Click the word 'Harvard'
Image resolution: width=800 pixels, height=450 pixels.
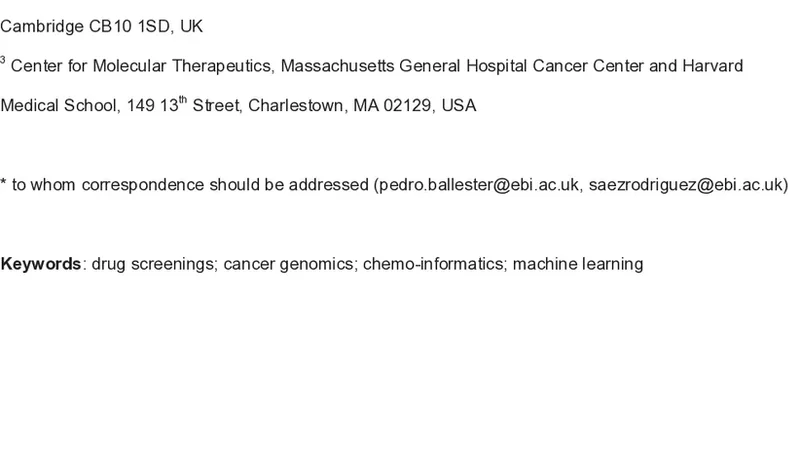point(712,66)
